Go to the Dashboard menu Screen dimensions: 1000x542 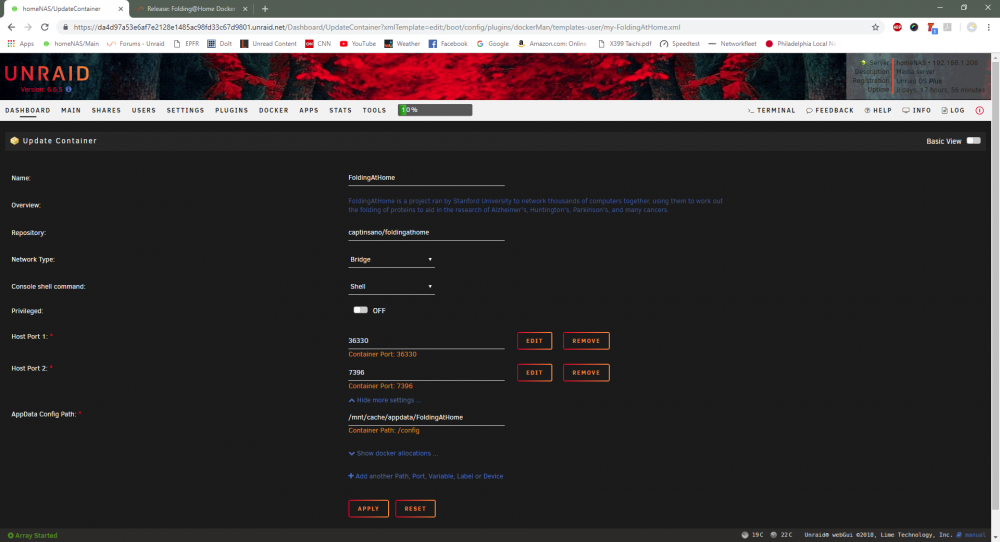[x=27, y=110]
